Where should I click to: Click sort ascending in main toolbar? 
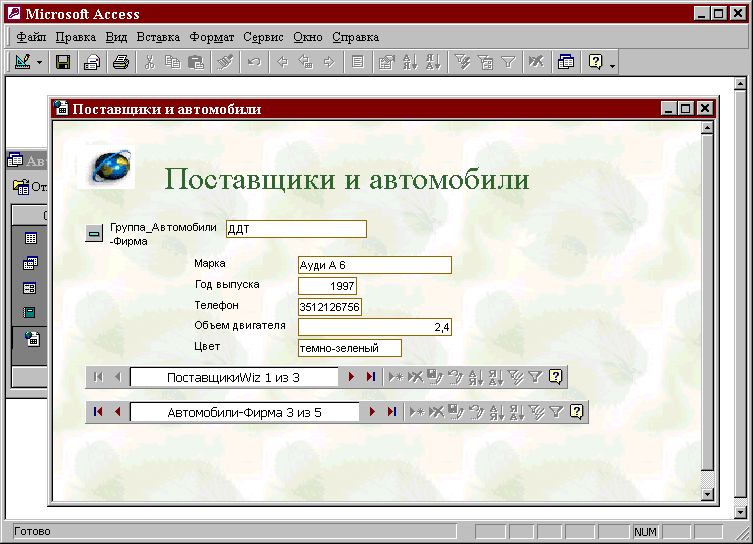410,62
